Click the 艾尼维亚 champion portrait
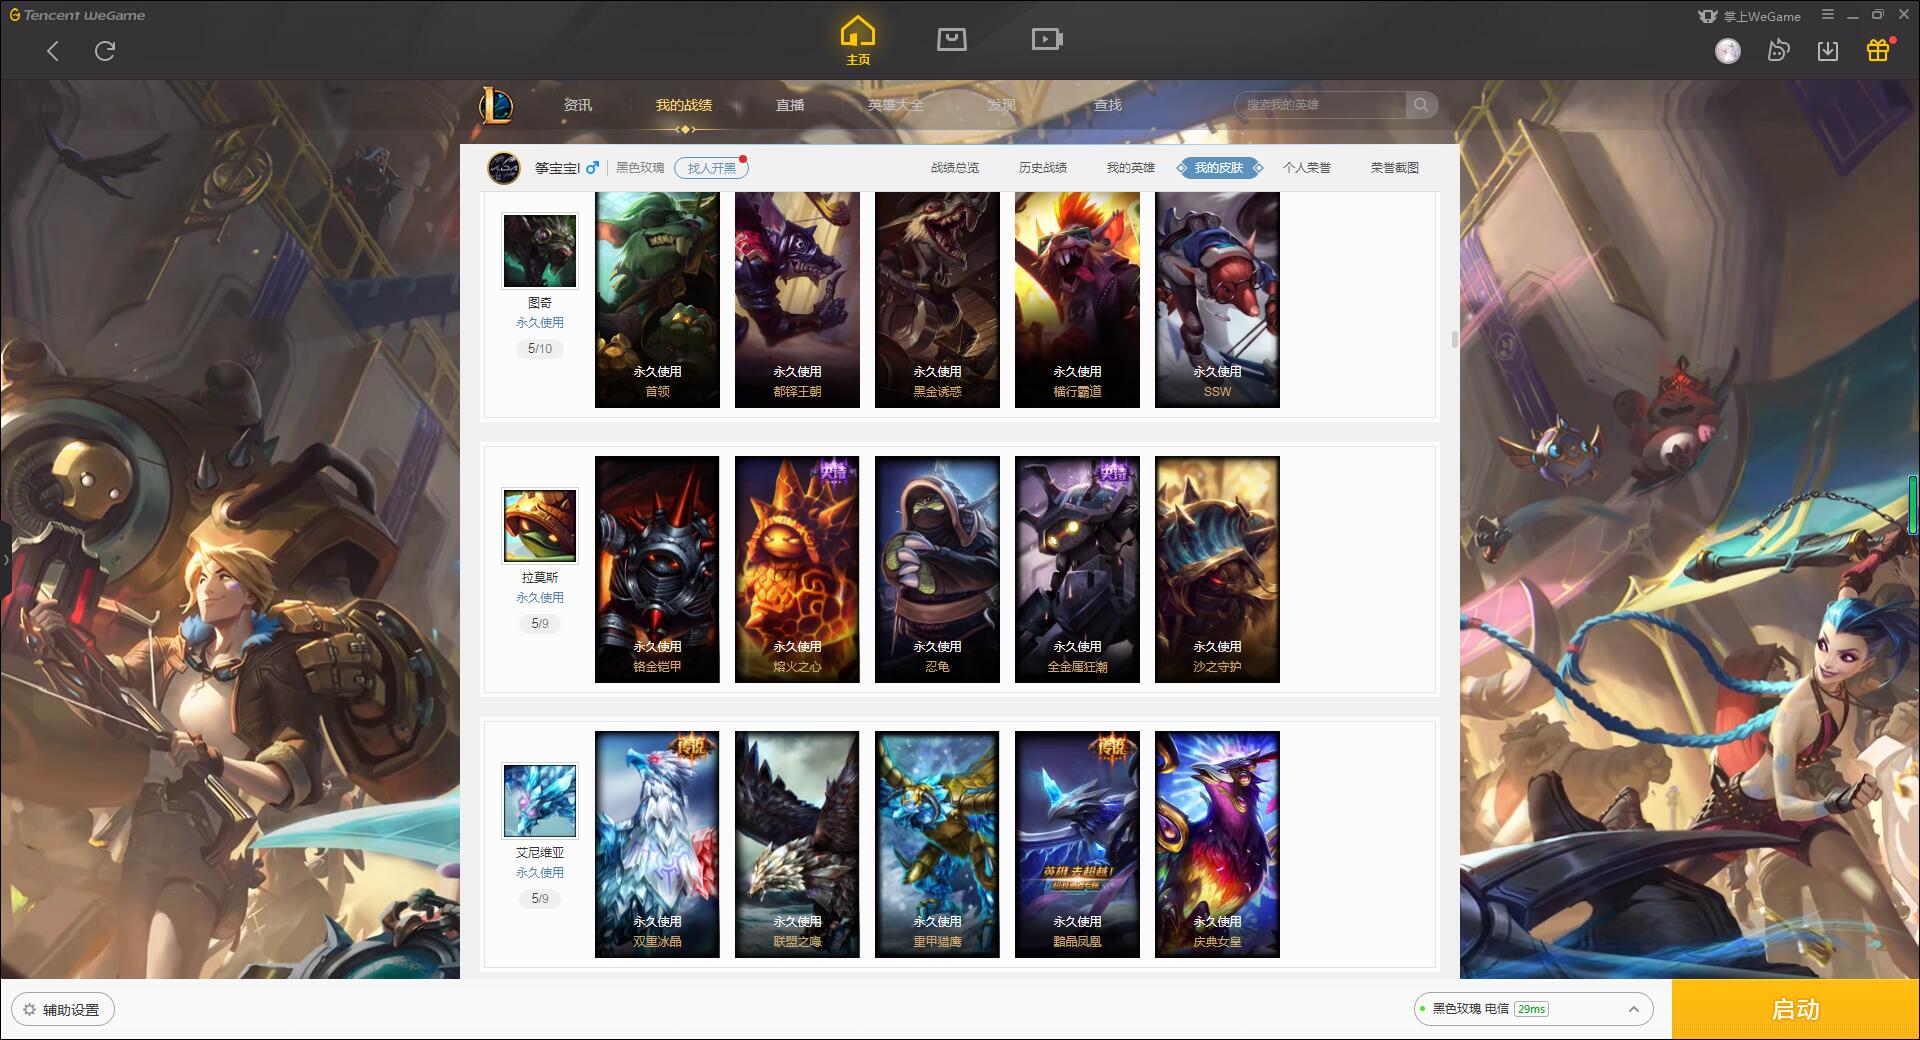The width and height of the screenshot is (1920, 1040). coord(540,801)
